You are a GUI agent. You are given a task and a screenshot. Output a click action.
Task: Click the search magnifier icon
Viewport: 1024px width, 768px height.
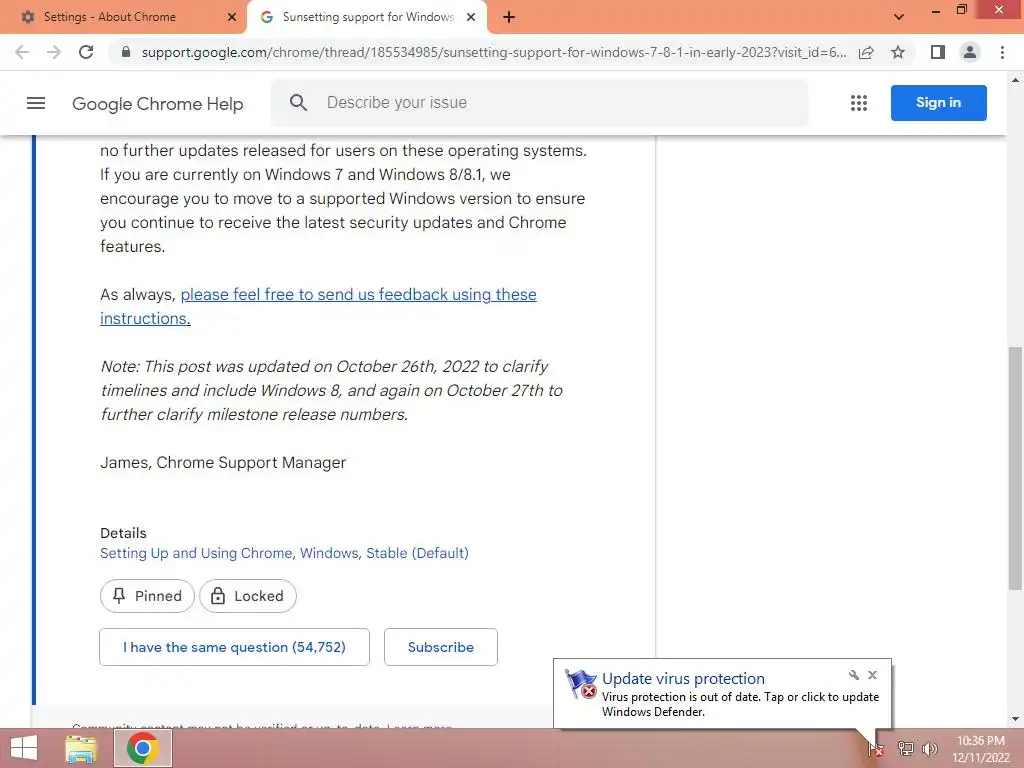point(298,103)
